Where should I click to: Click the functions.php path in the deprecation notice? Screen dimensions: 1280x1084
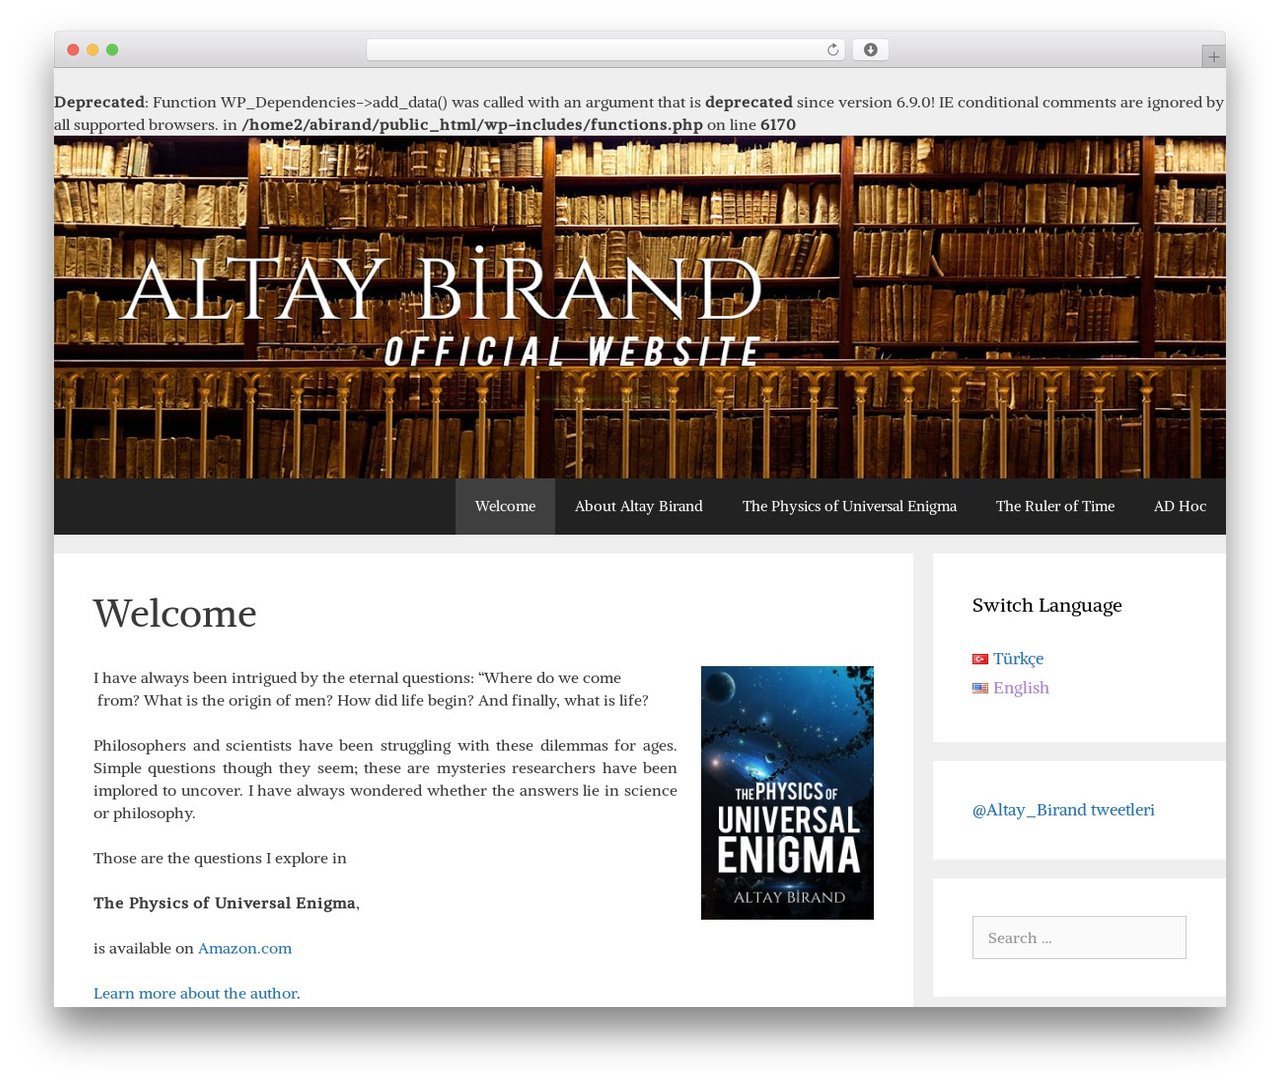(x=472, y=125)
